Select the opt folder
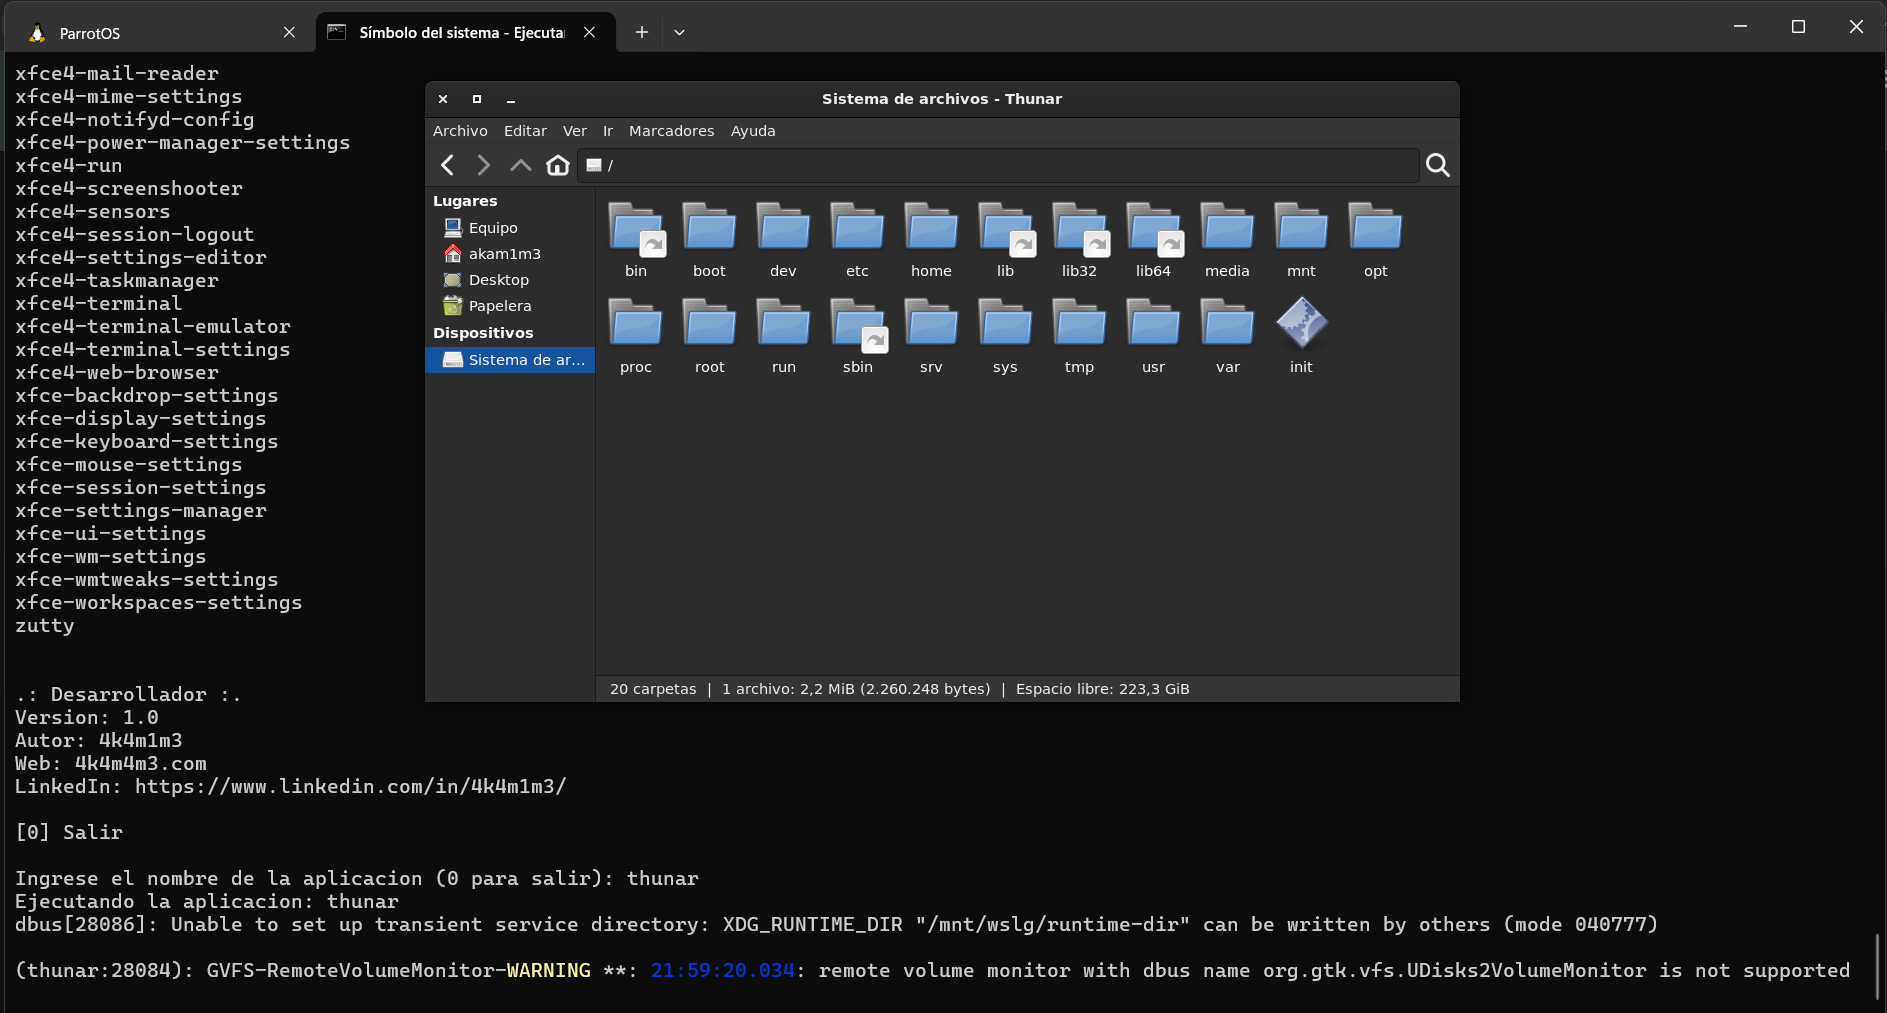The image size is (1887, 1013). 1376,241
